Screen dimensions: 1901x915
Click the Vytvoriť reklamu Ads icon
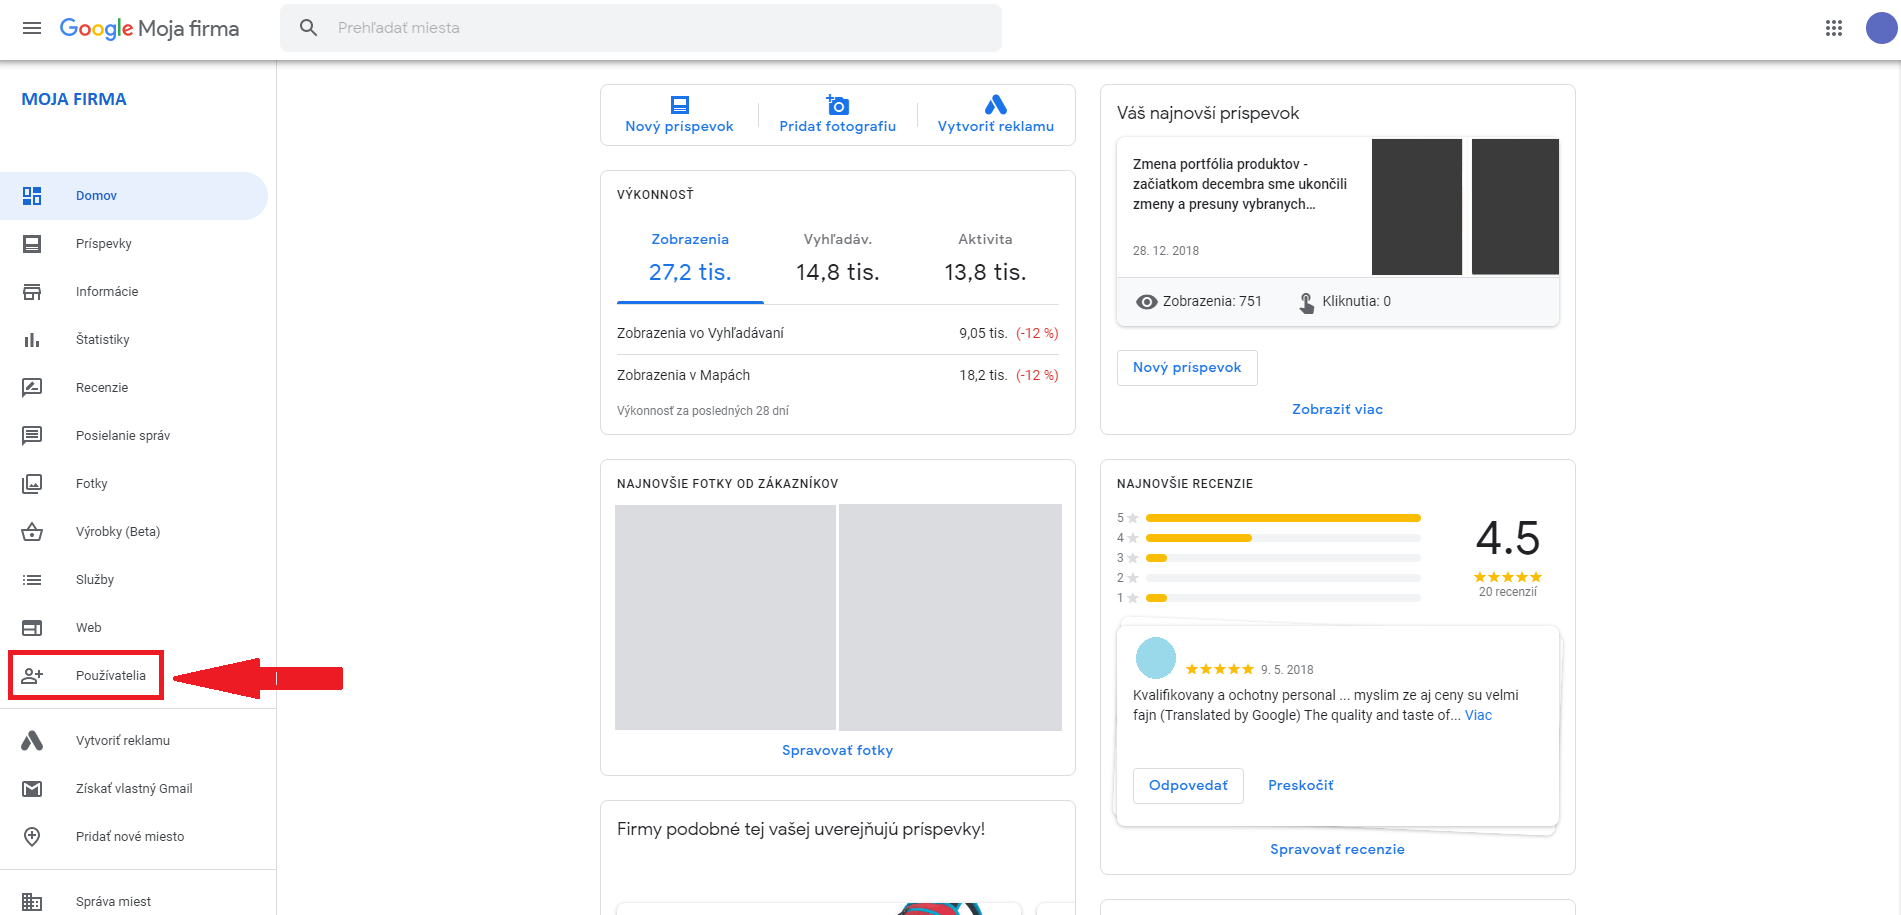[996, 104]
